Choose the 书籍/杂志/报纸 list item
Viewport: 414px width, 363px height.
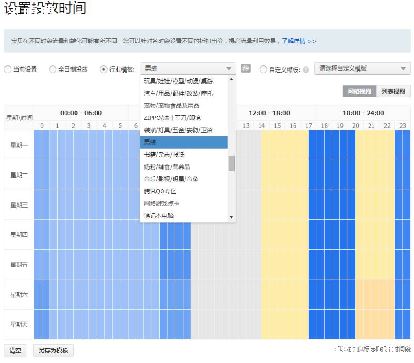184,154
